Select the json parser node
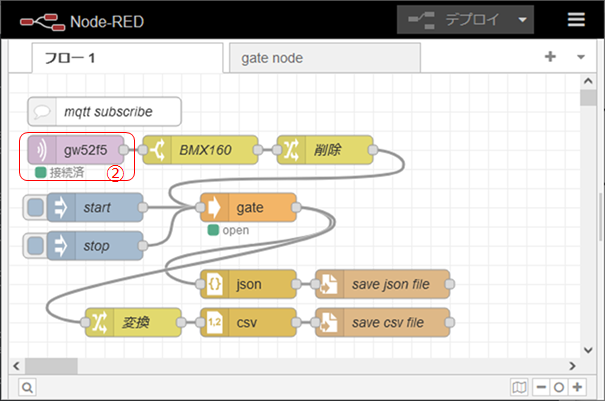Screen dimensions: 605x401 [250, 284]
